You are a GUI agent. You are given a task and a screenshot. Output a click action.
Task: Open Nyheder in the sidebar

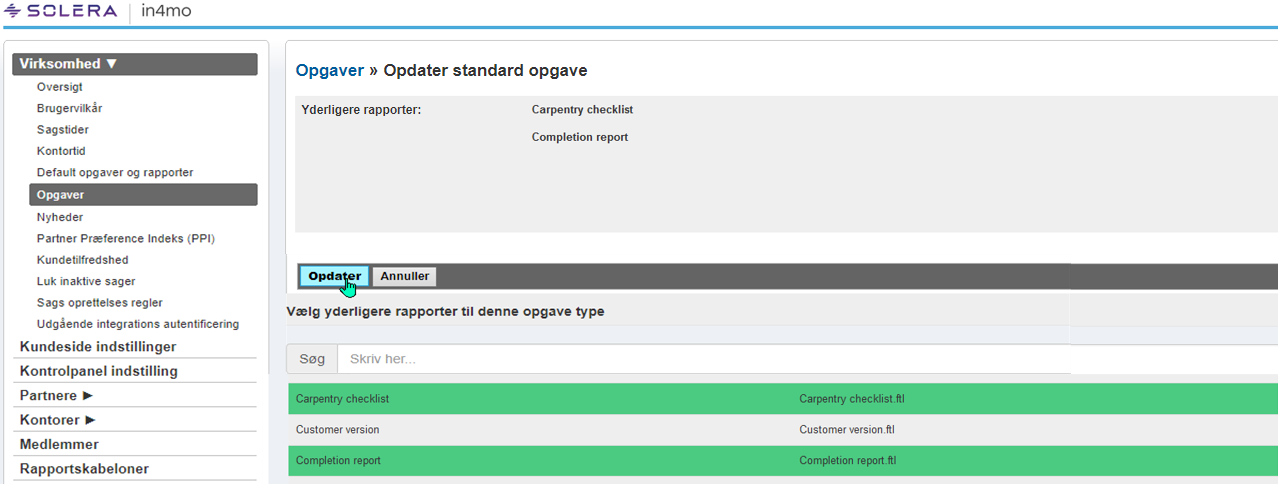coord(60,217)
